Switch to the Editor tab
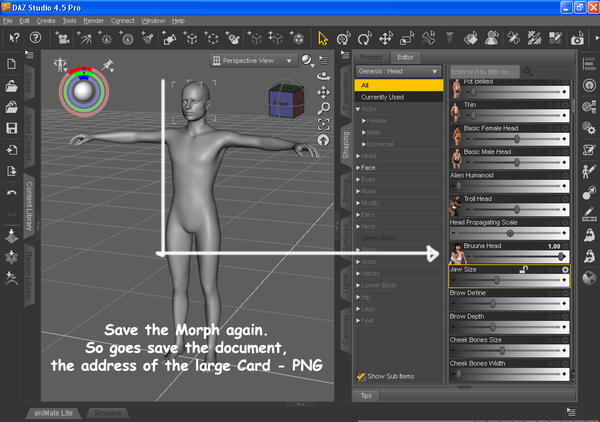Image resolution: width=600 pixels, height=422 pixels. point(405,57)
